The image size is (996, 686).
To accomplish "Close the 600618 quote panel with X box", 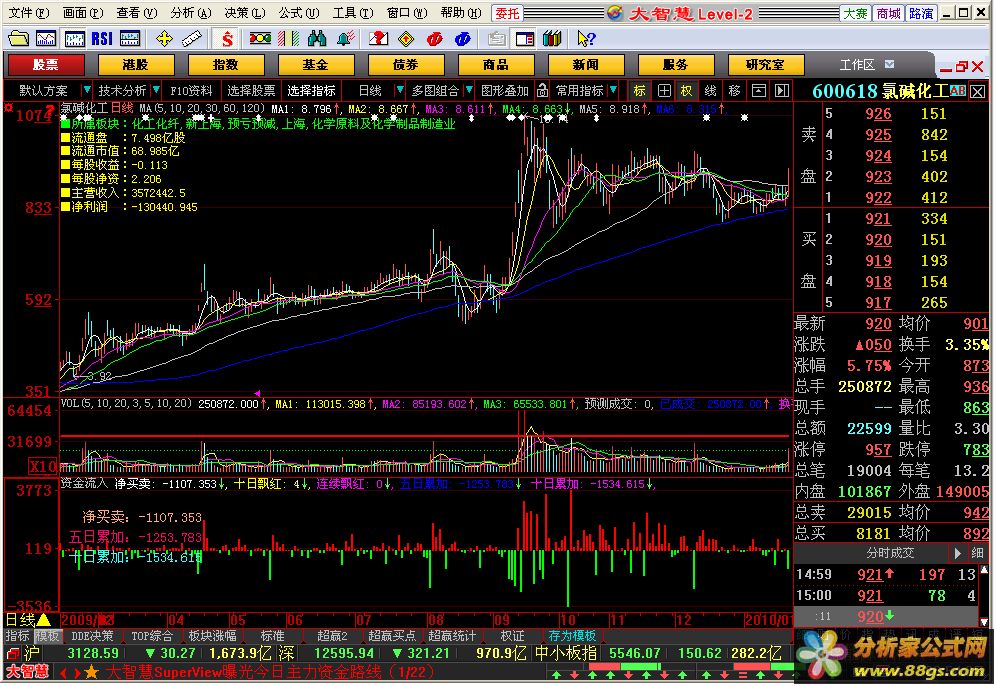I will coord(978,91).
